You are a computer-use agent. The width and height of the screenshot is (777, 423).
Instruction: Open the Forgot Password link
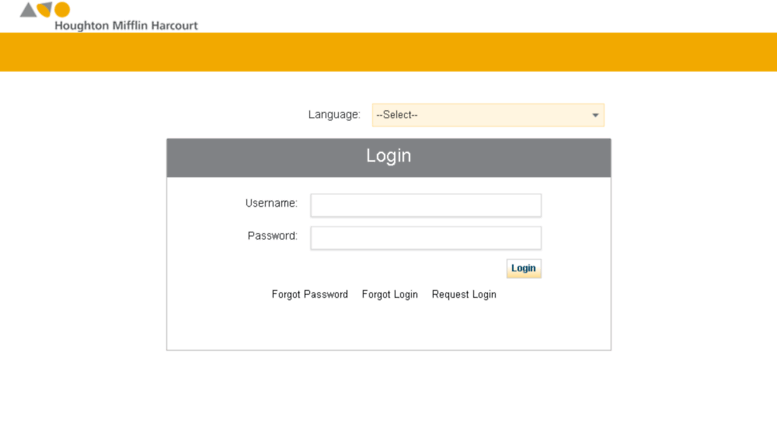[310, 294]
